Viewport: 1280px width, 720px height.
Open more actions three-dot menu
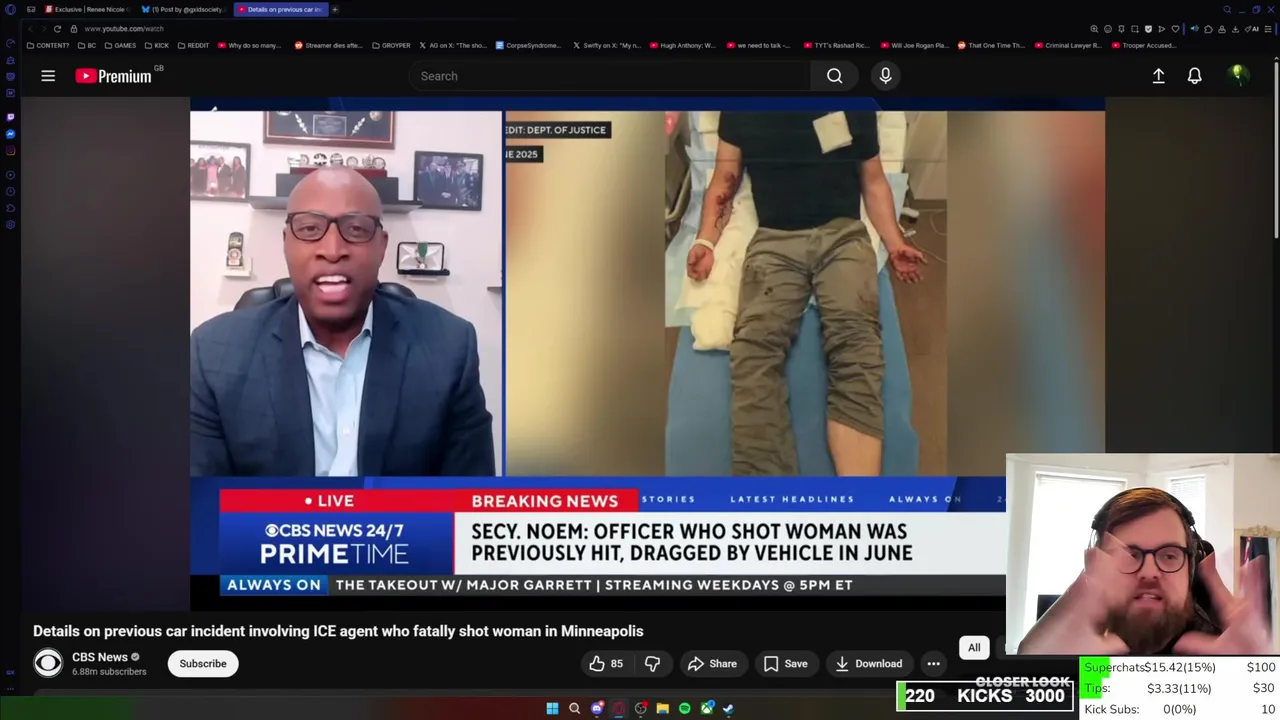[x=933, y=664]
